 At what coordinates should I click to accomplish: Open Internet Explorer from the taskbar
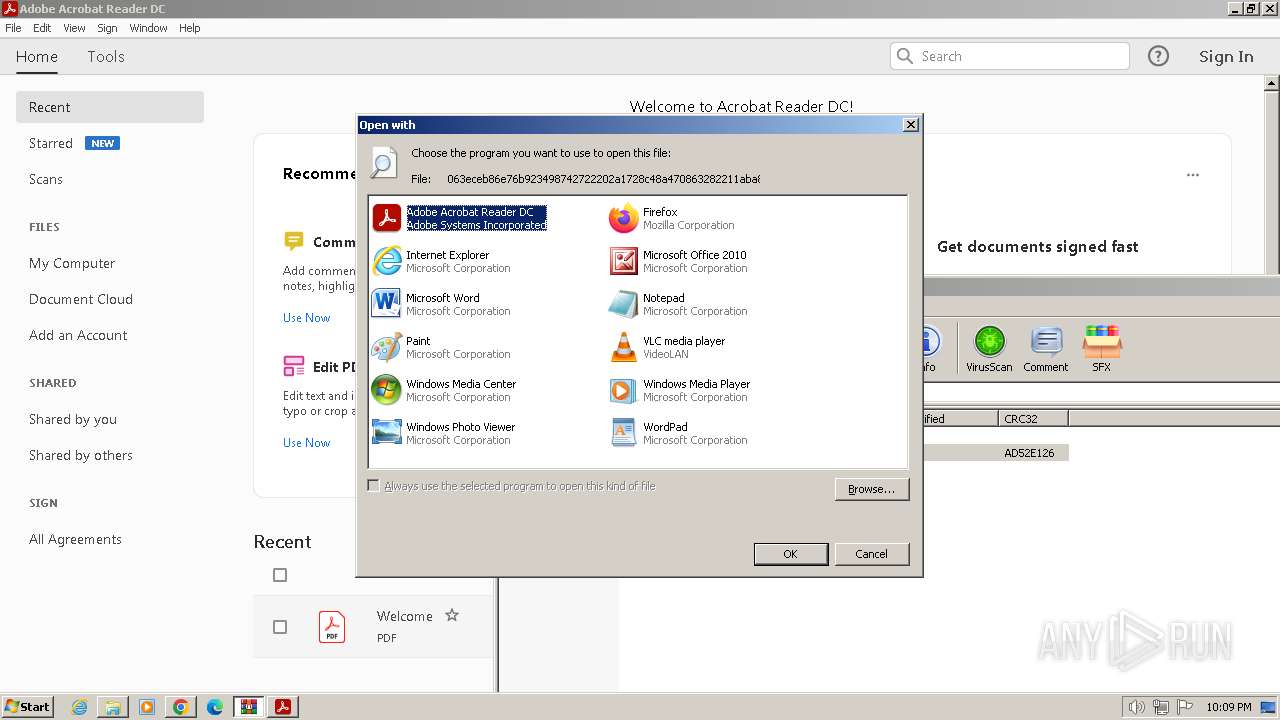pyautogui.click(x=80, y=707)
